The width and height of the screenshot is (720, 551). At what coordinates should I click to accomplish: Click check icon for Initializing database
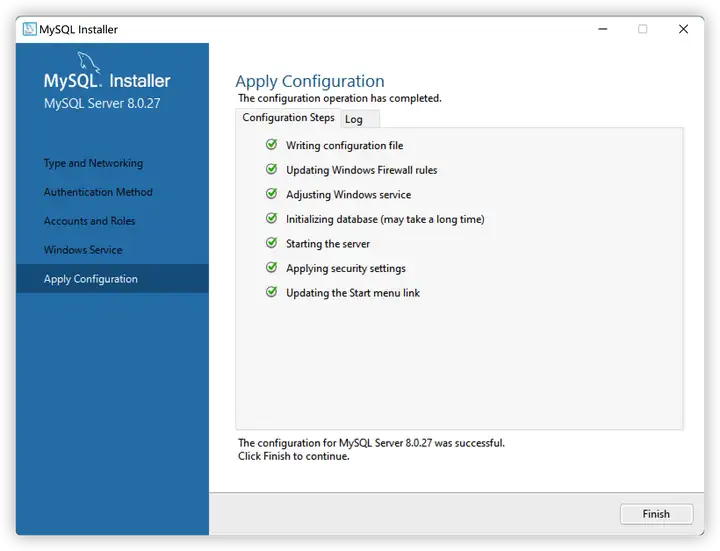pyautogui.click(x=272, y=218)
